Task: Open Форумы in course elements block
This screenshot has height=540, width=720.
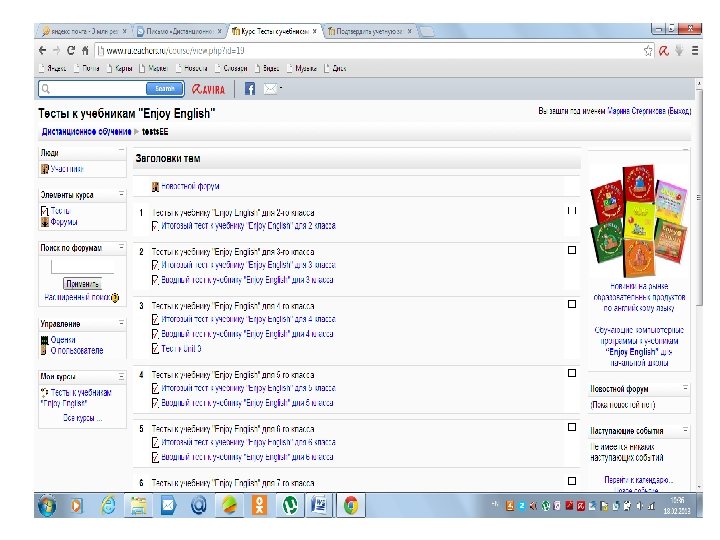Action: click(64, 222)
